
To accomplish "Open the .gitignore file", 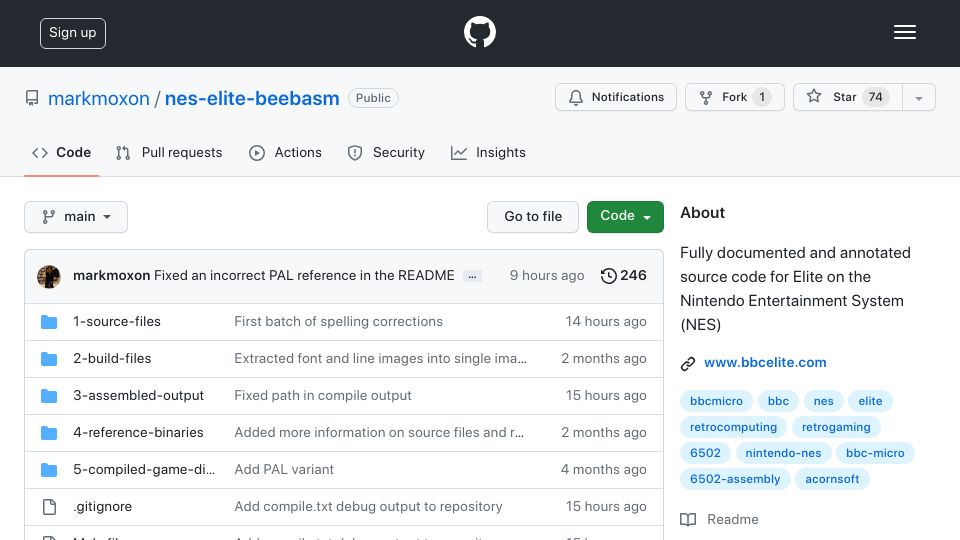I will (x=102, y=507).
